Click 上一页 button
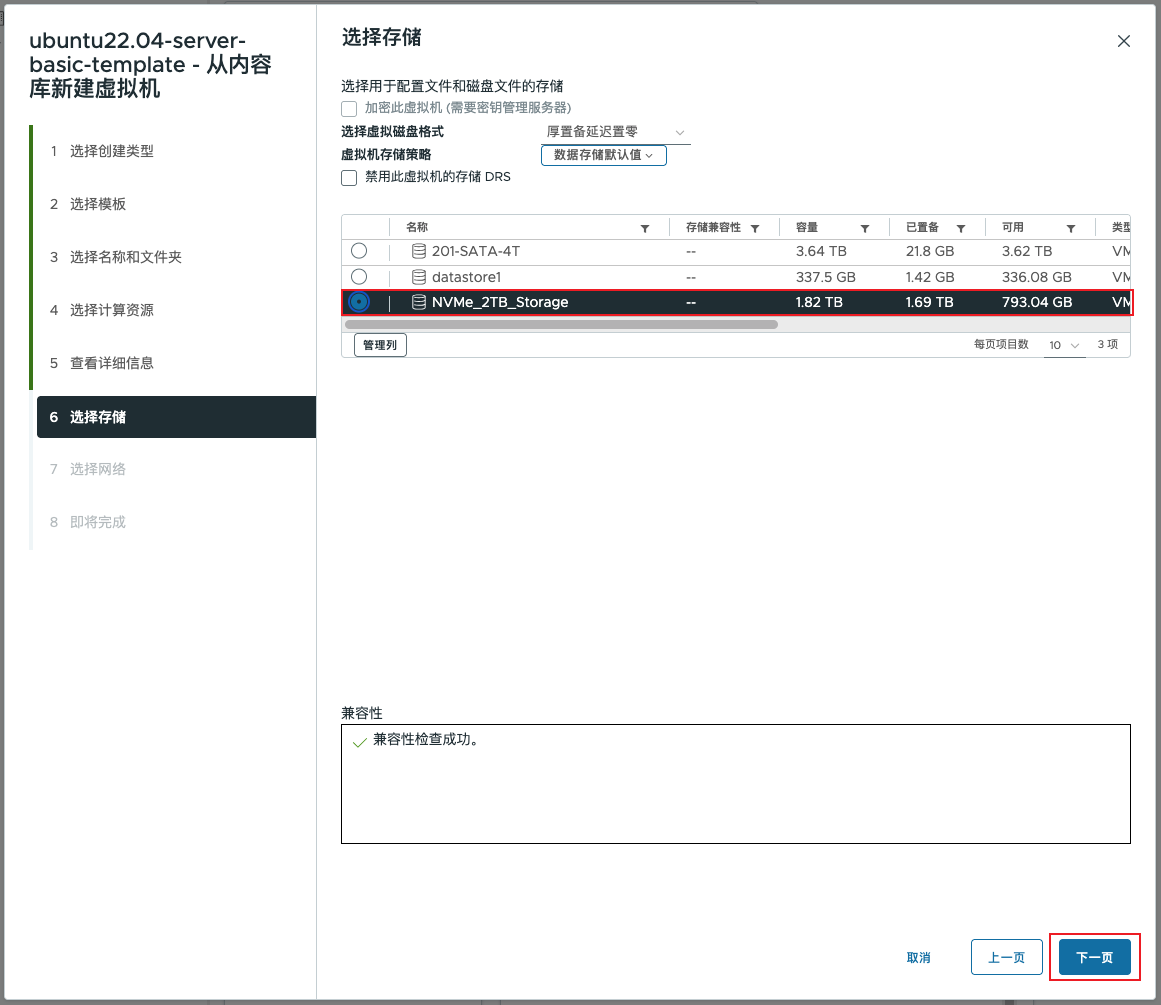Screen dimensions: 1161x1005 1007,958
